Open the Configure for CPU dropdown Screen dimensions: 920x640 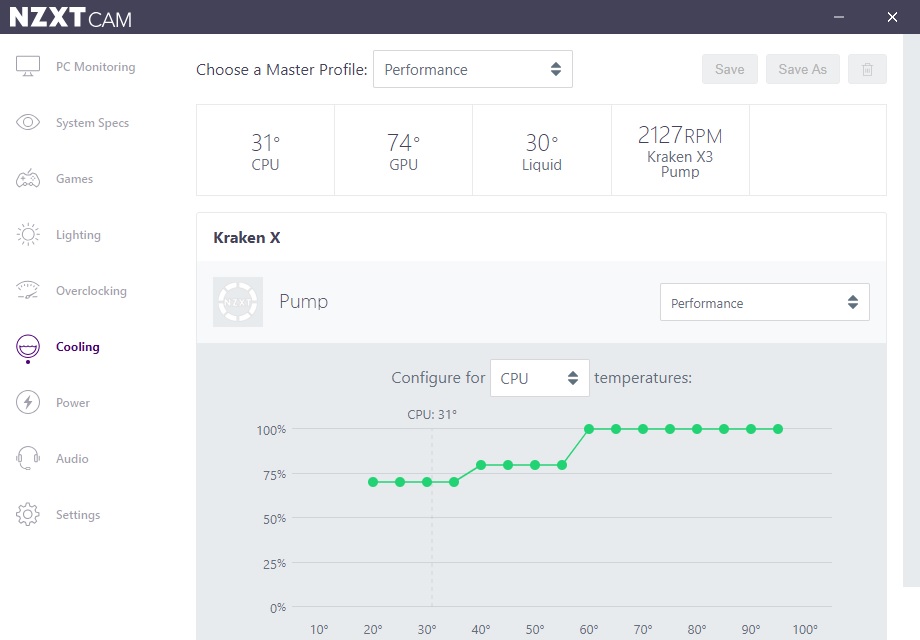540,378
